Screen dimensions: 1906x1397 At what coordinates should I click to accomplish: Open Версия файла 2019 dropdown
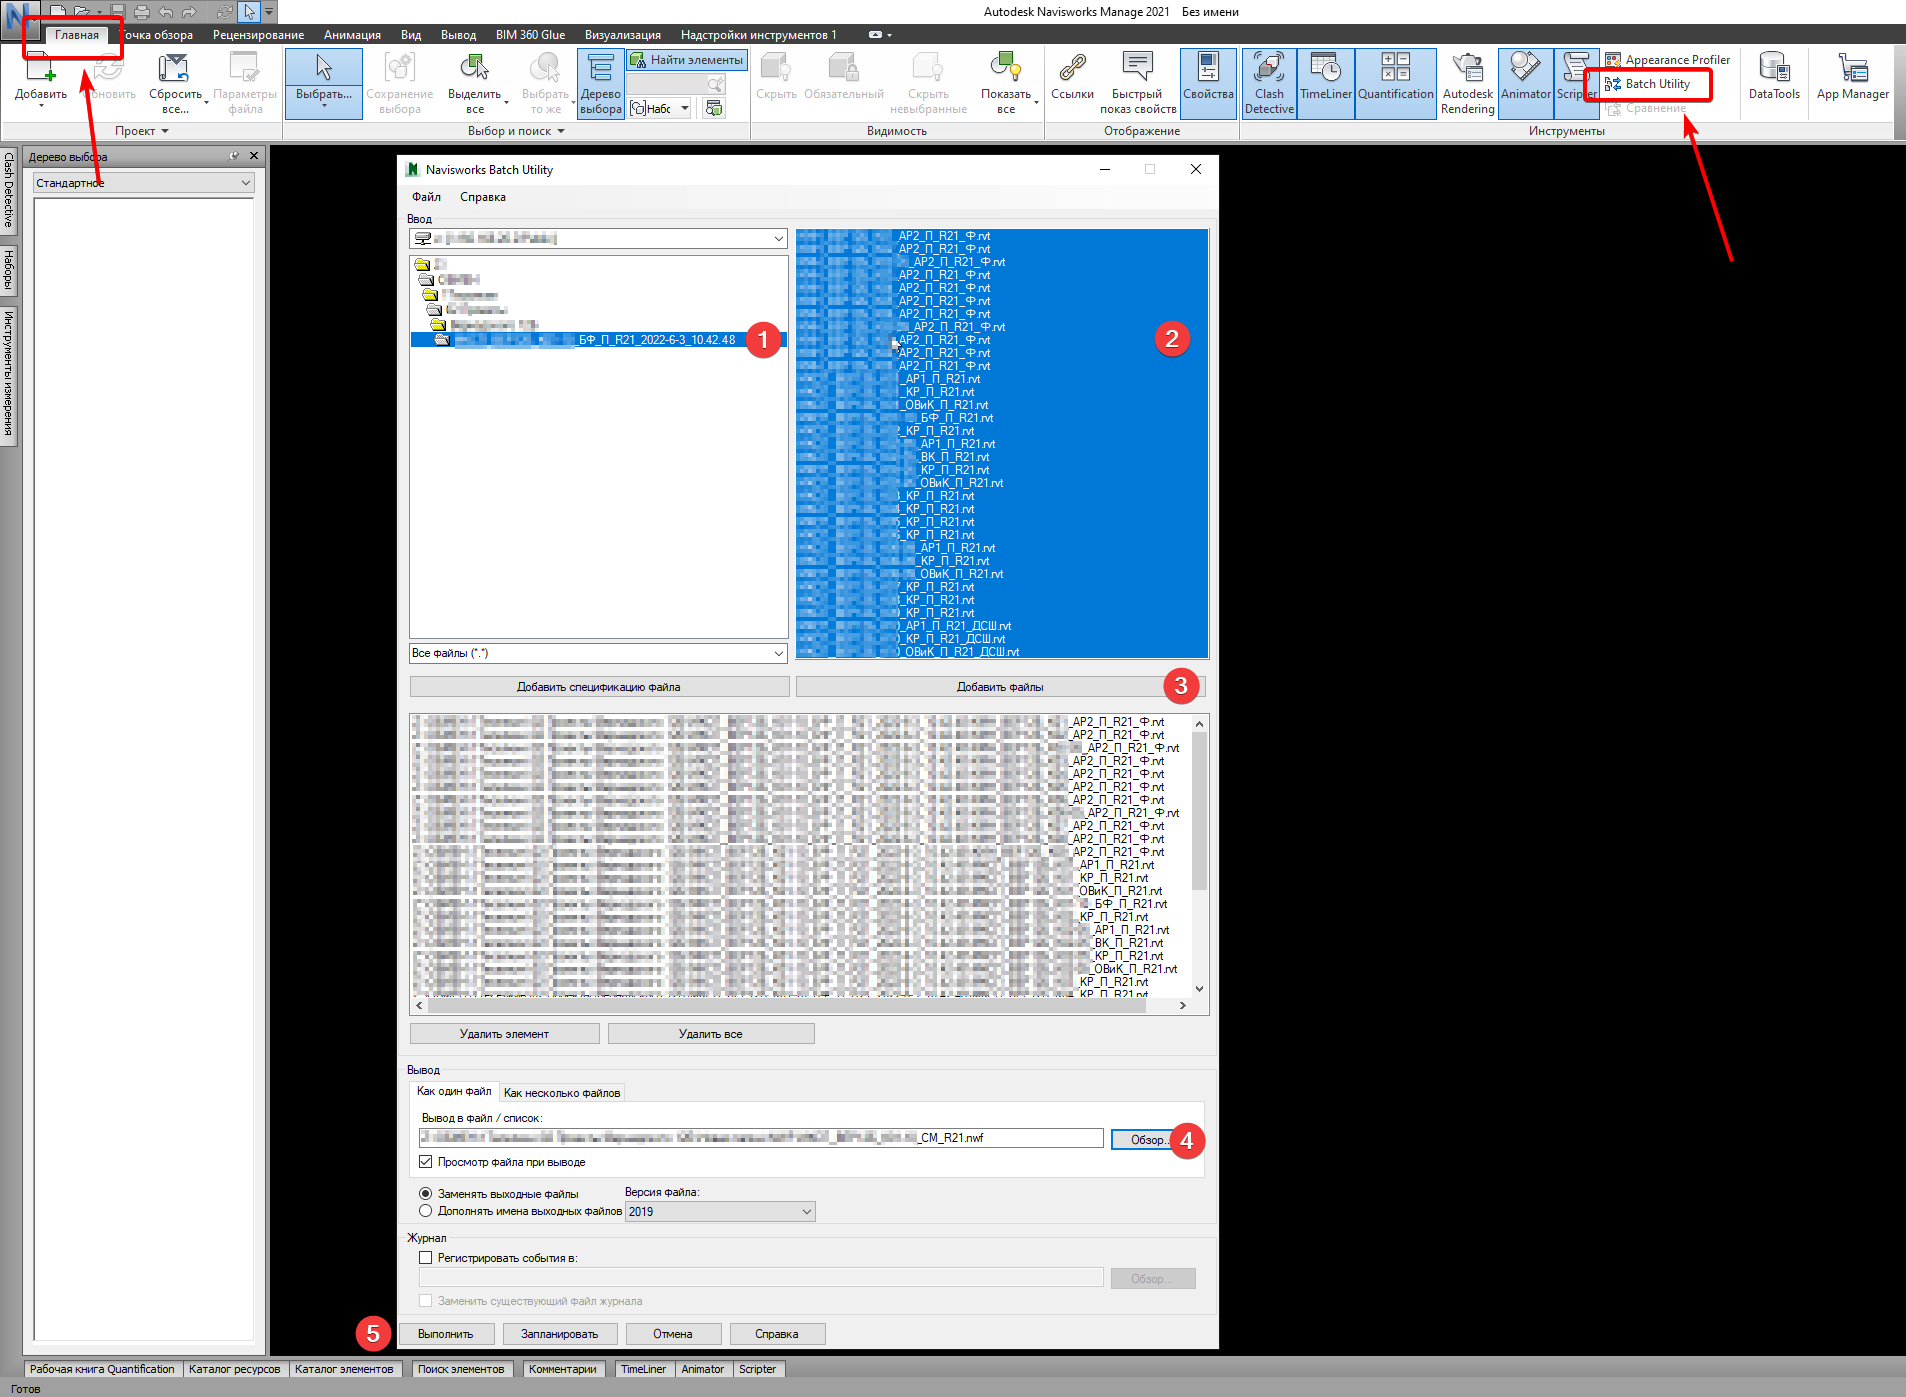720,1211
